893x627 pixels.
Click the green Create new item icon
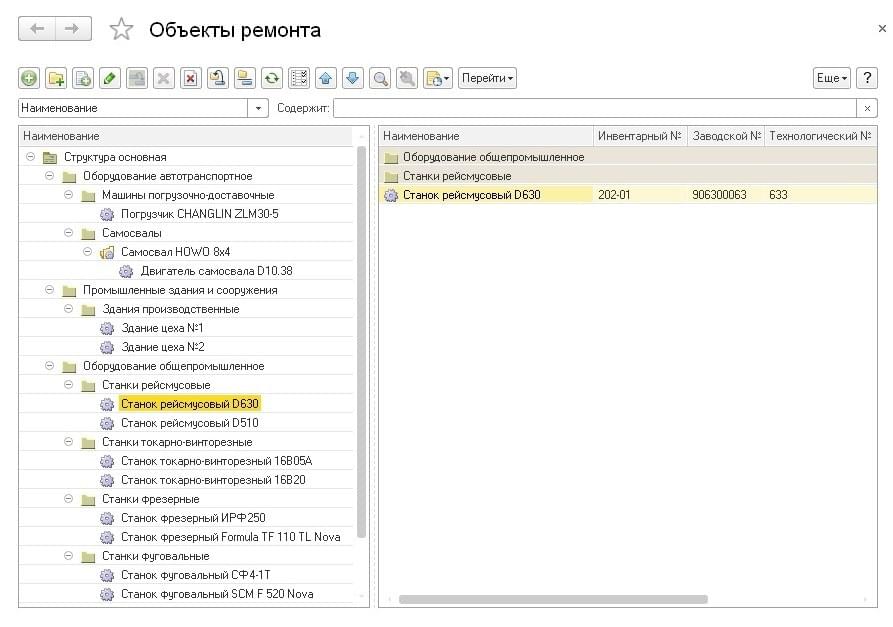(x=29, y=78)
